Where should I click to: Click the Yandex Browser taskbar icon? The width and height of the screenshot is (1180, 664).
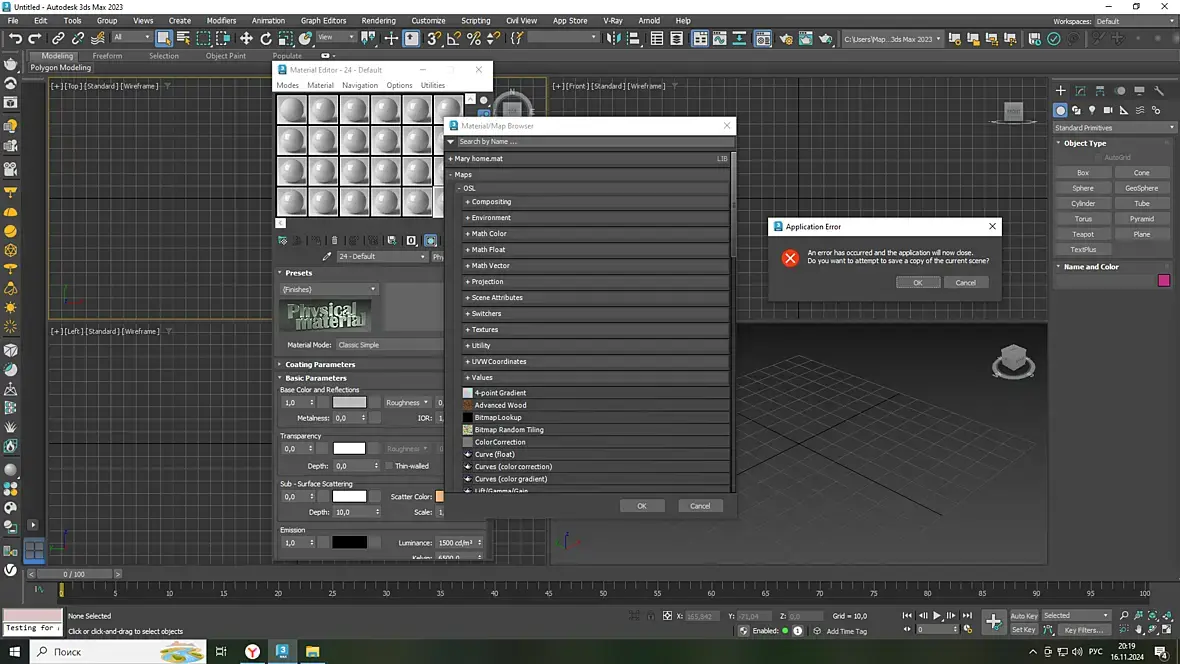point(254,651)
